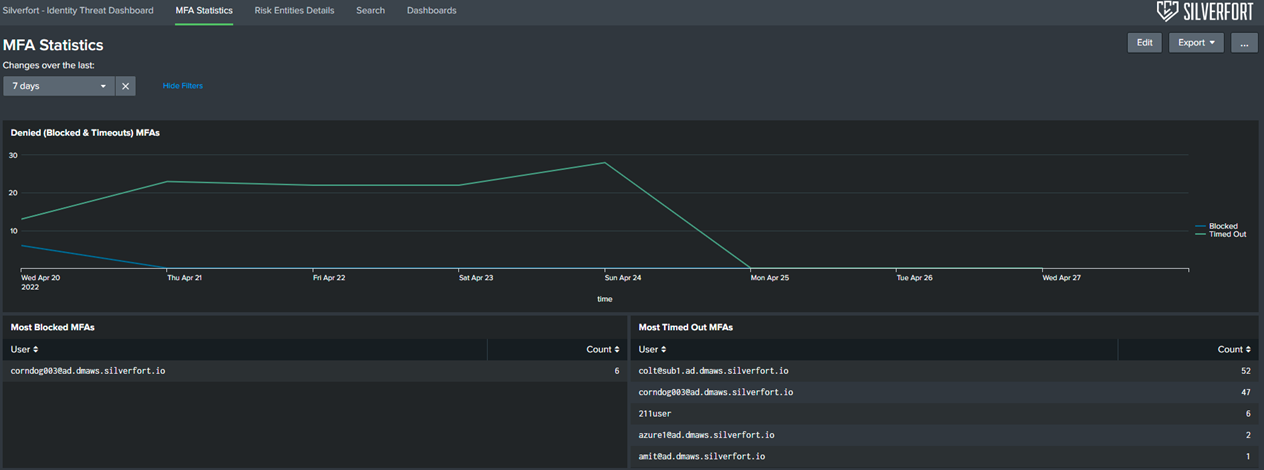Click the Most Blocked MFAs panel title
Image resolution: width=1264 pixels, height=470 pixels.
53,327
